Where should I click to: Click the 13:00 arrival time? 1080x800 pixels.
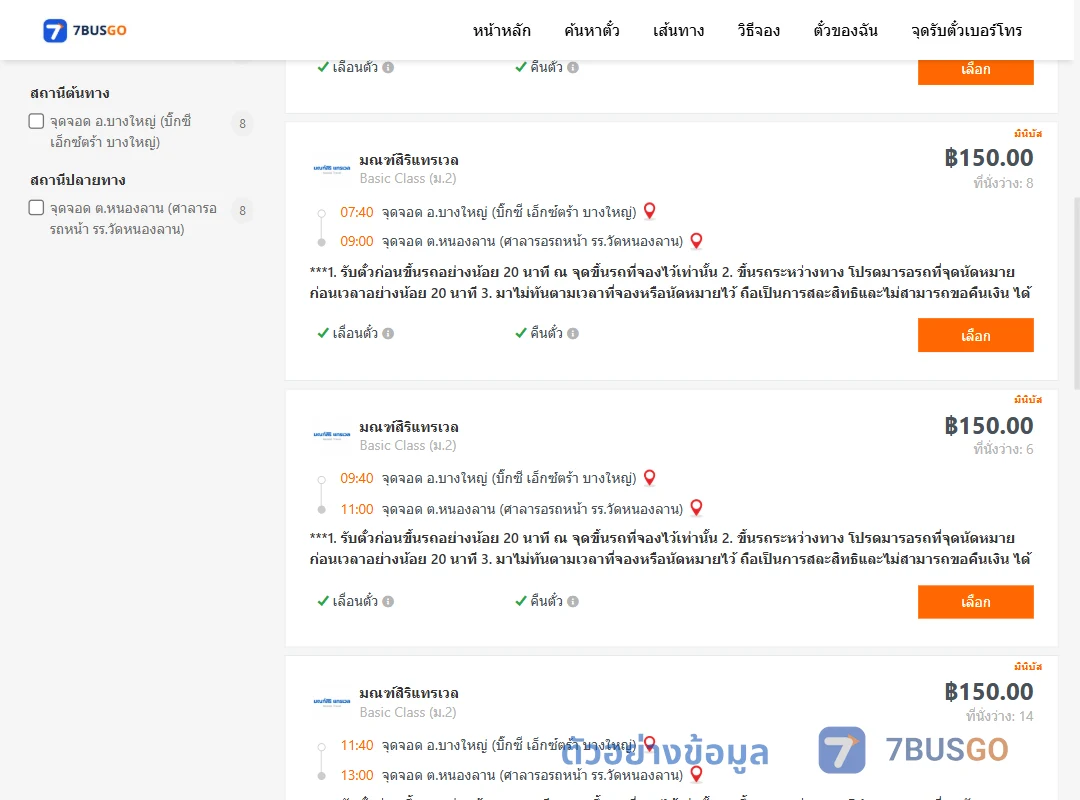[357, 775]
